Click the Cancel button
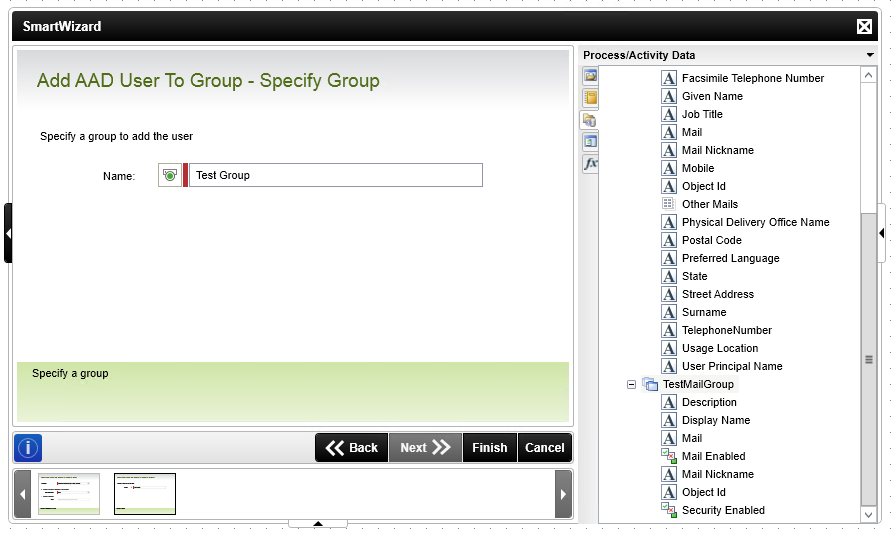Viewport: 891px width, 533px height. point(544,448)
